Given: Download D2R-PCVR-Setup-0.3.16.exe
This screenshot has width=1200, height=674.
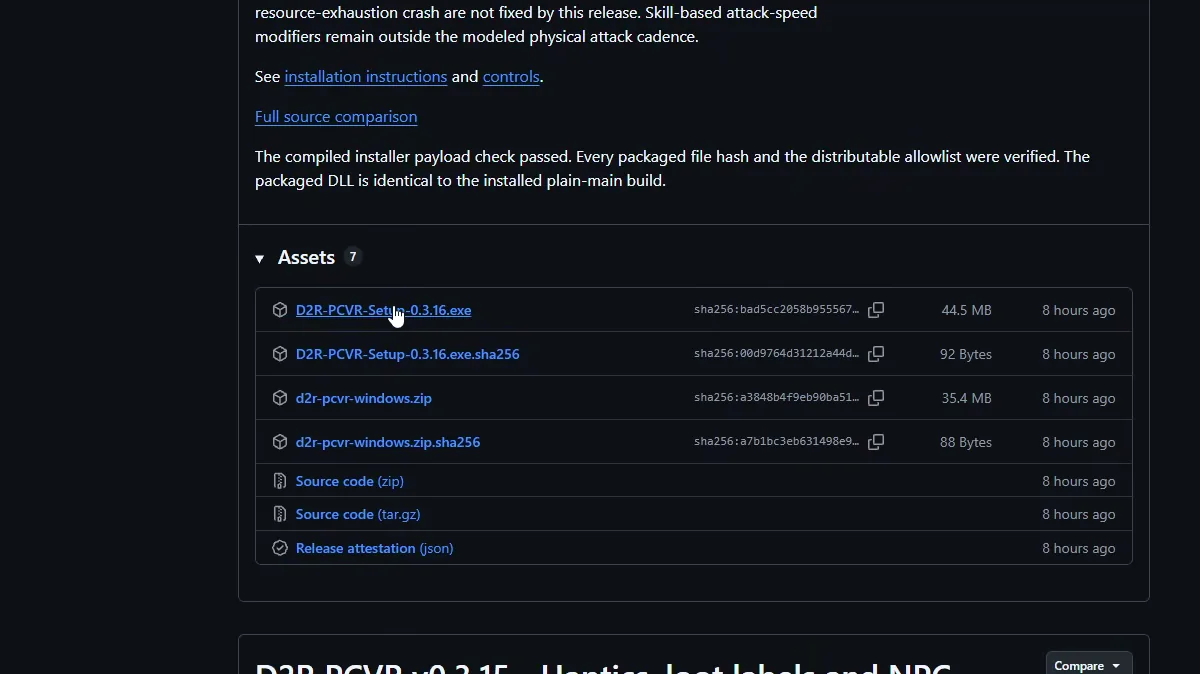Looking at the screenshot, I should coord(383,310).
